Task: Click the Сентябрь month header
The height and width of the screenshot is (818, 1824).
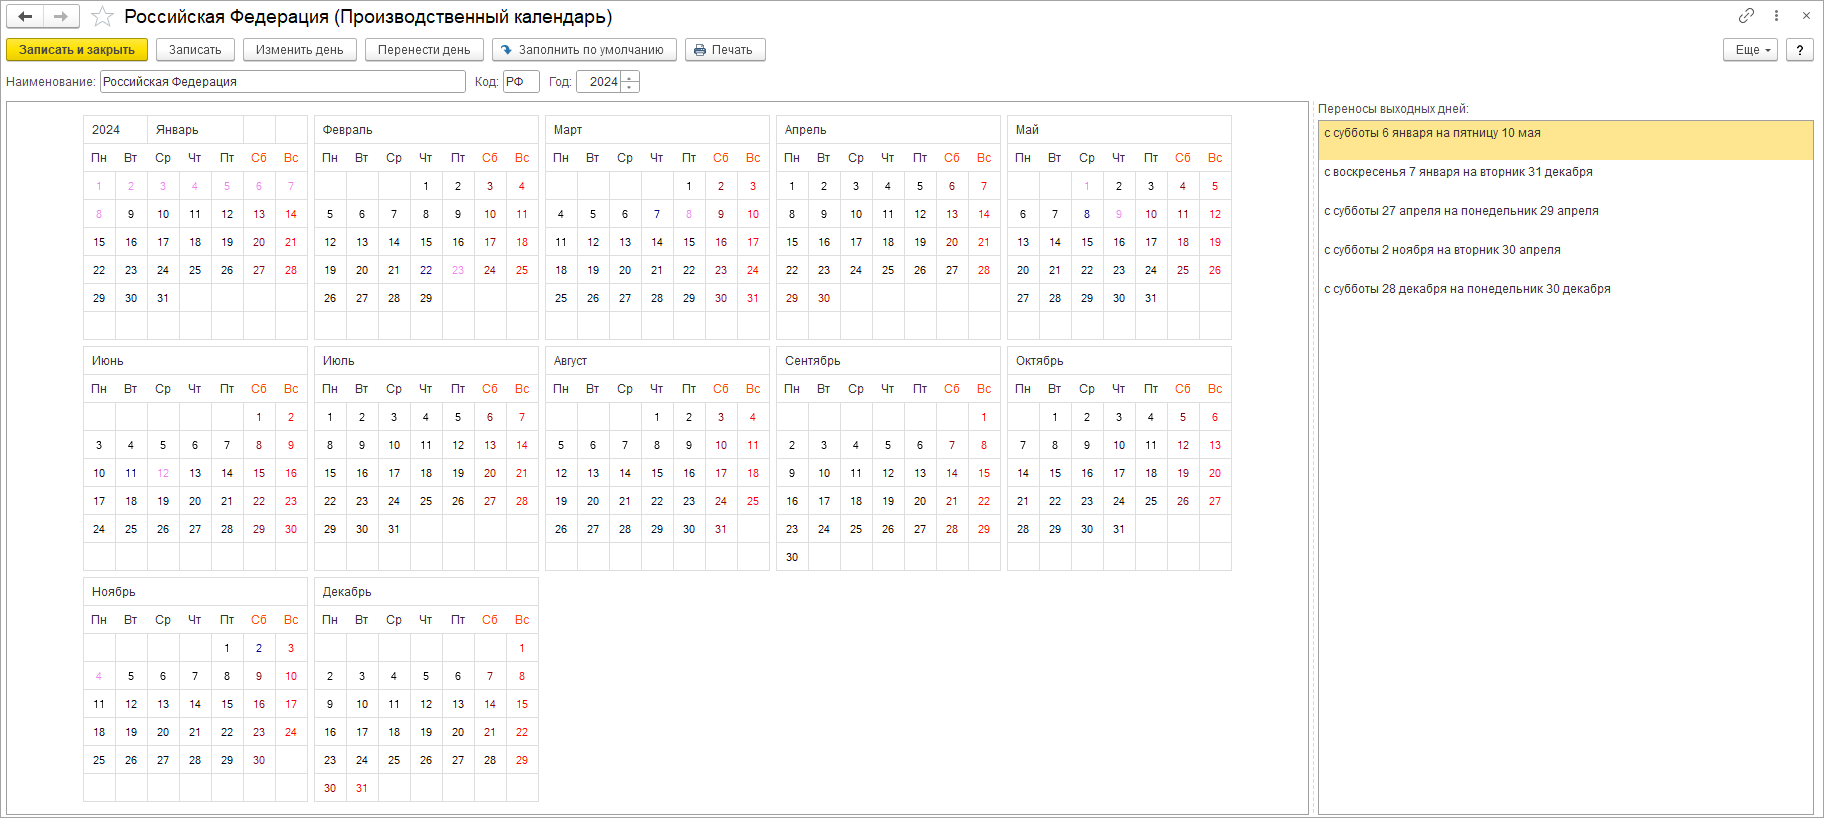Action: (x=889, y=361)
